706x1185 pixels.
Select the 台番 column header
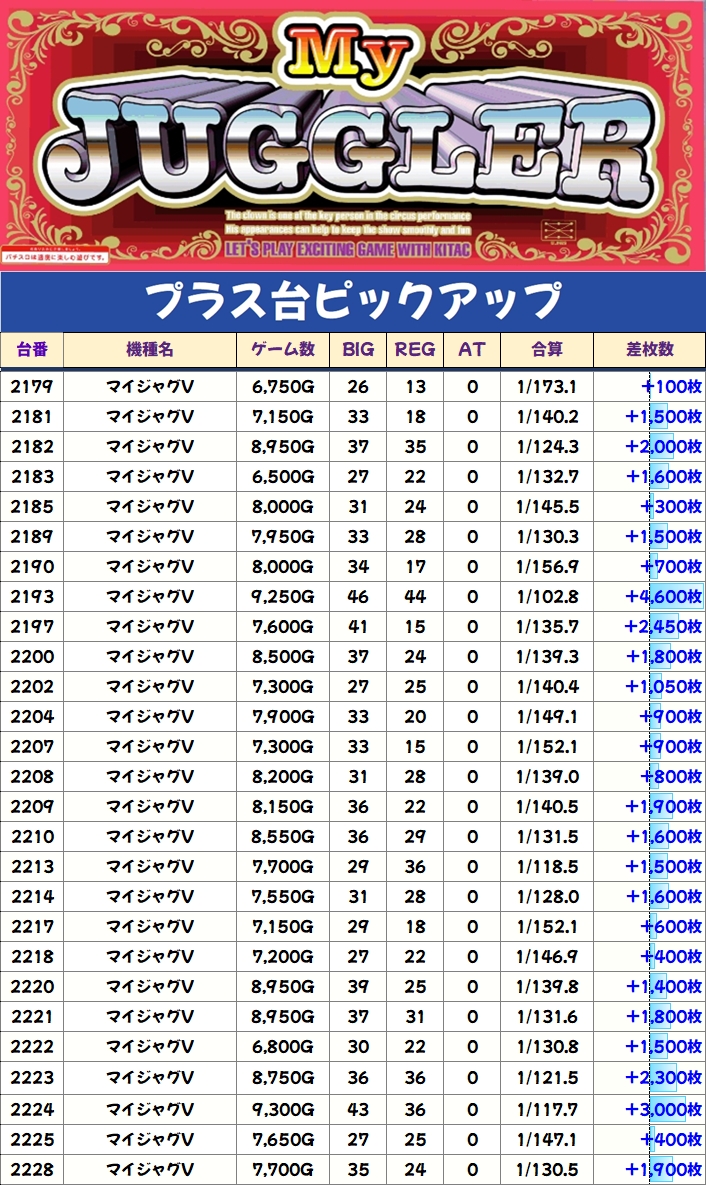(32, 350)
